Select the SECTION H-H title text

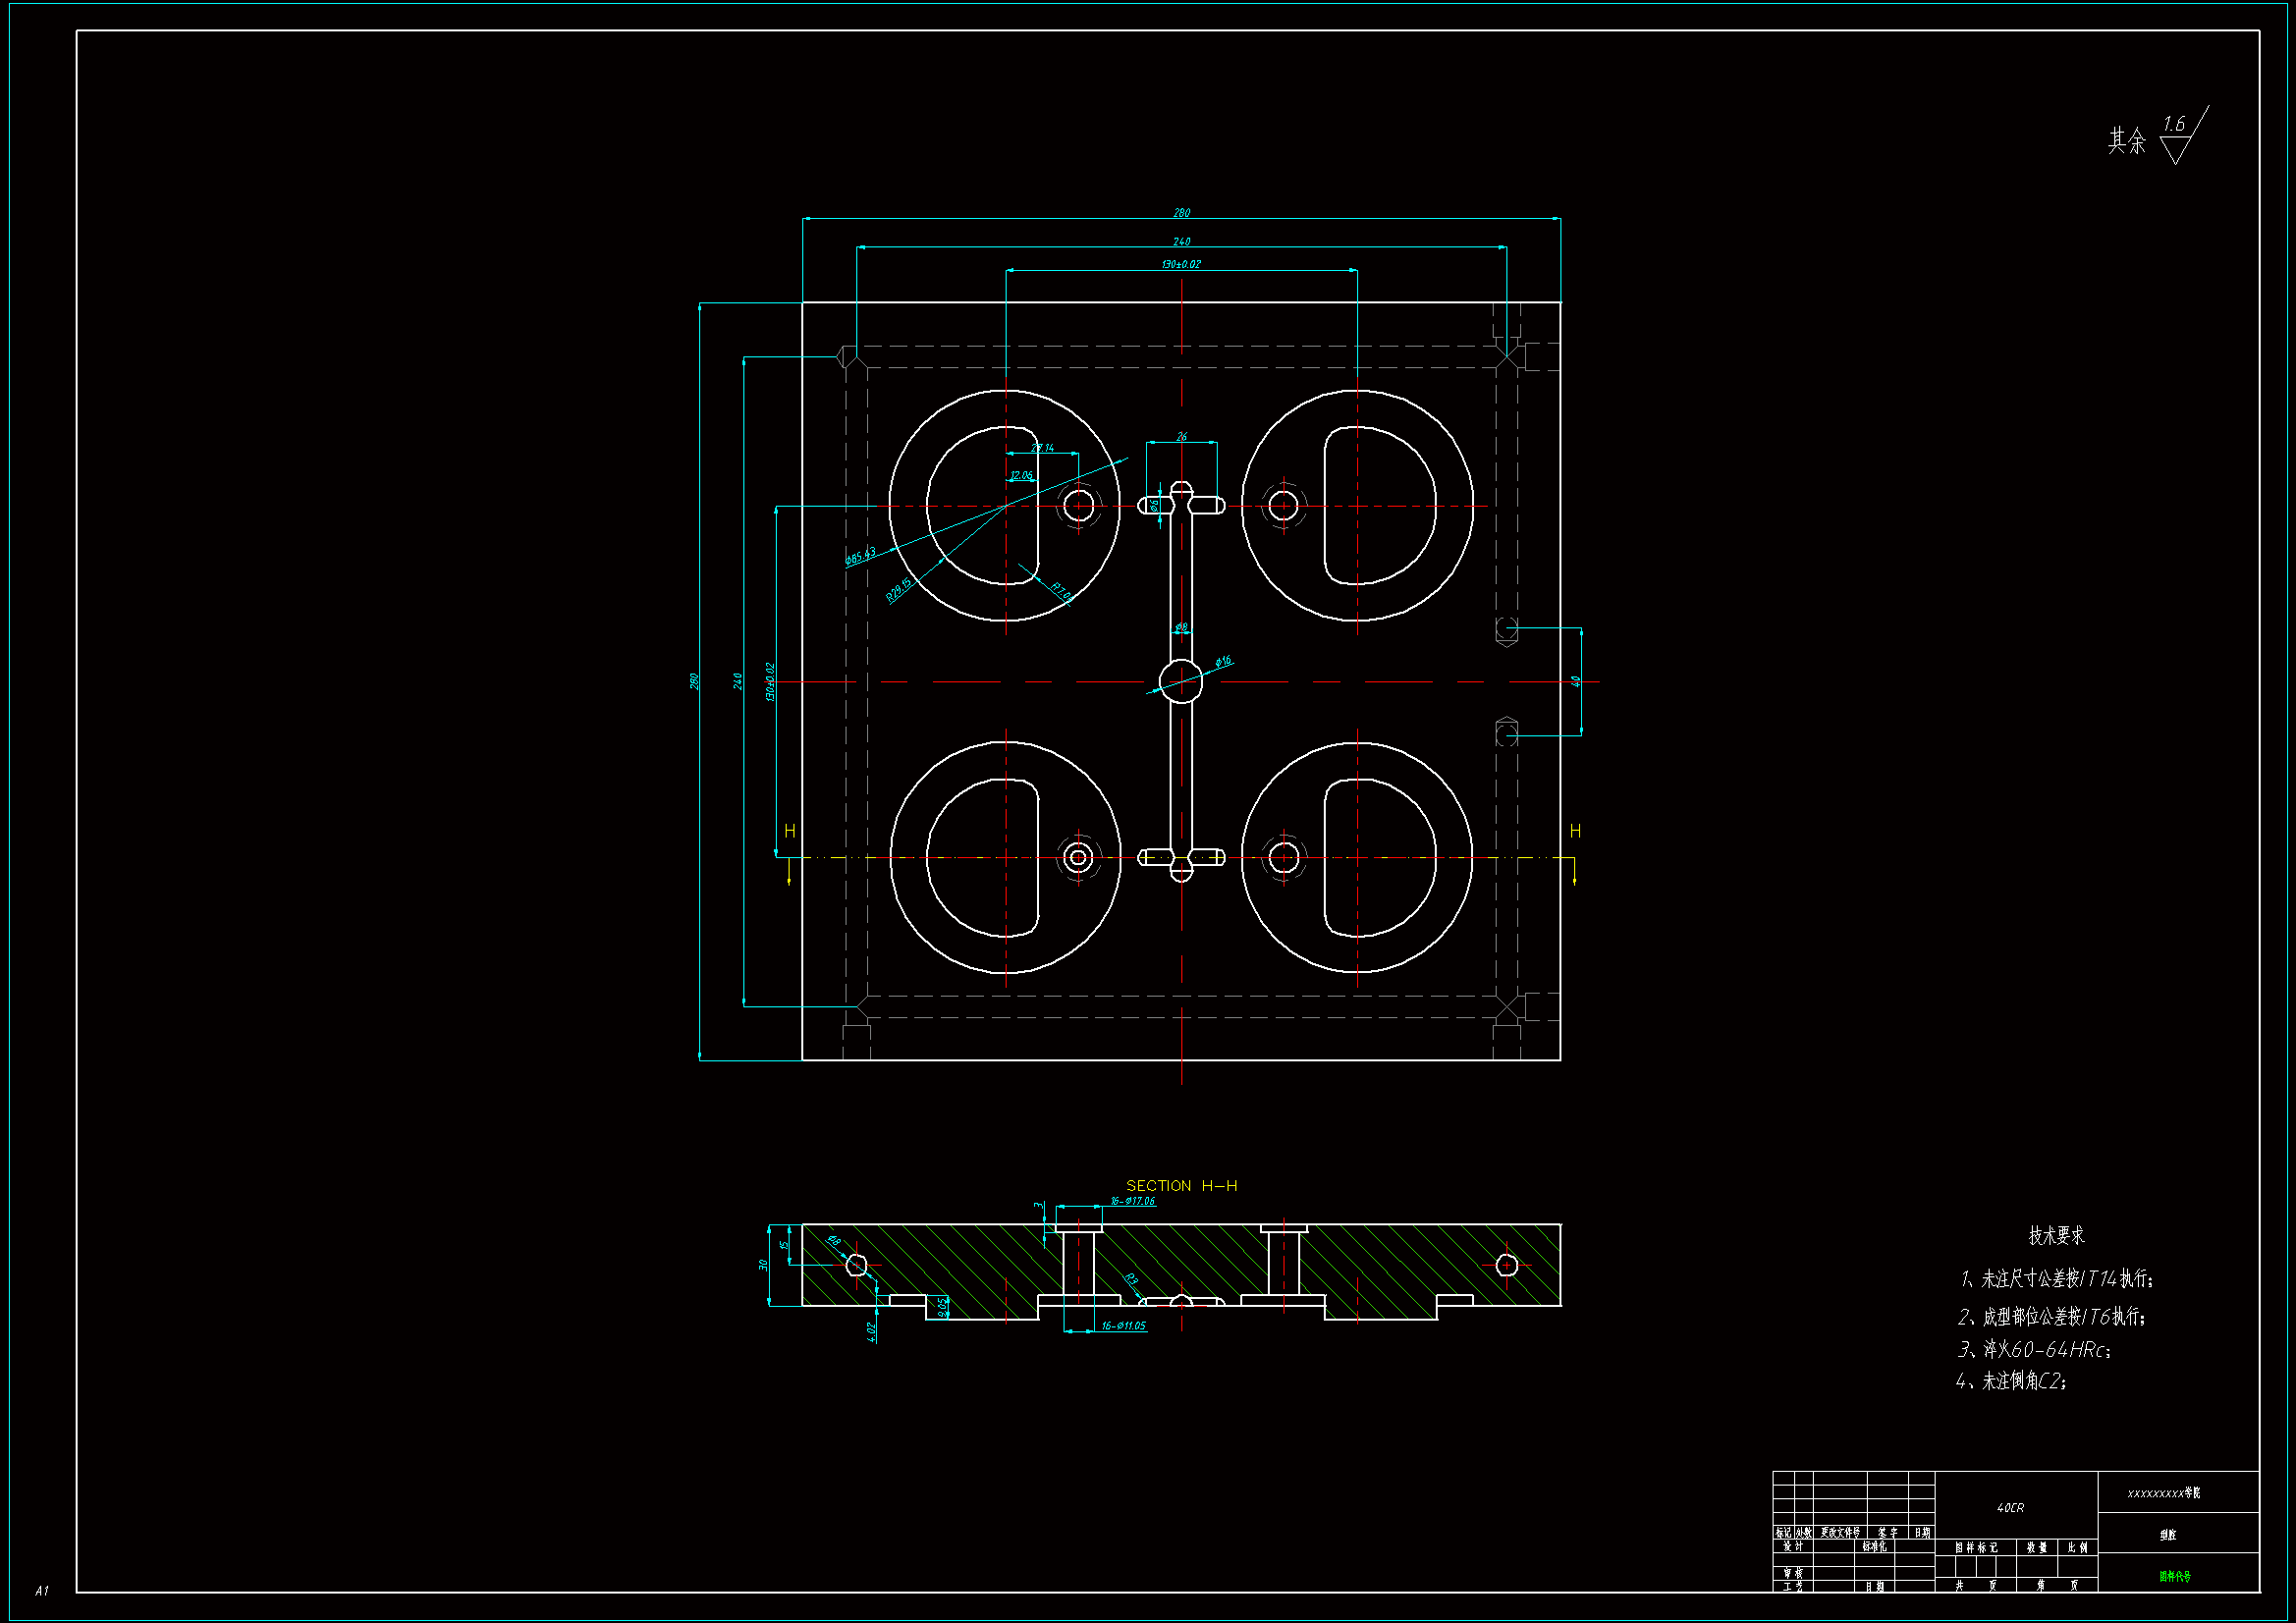(x=1181, y=1186)
